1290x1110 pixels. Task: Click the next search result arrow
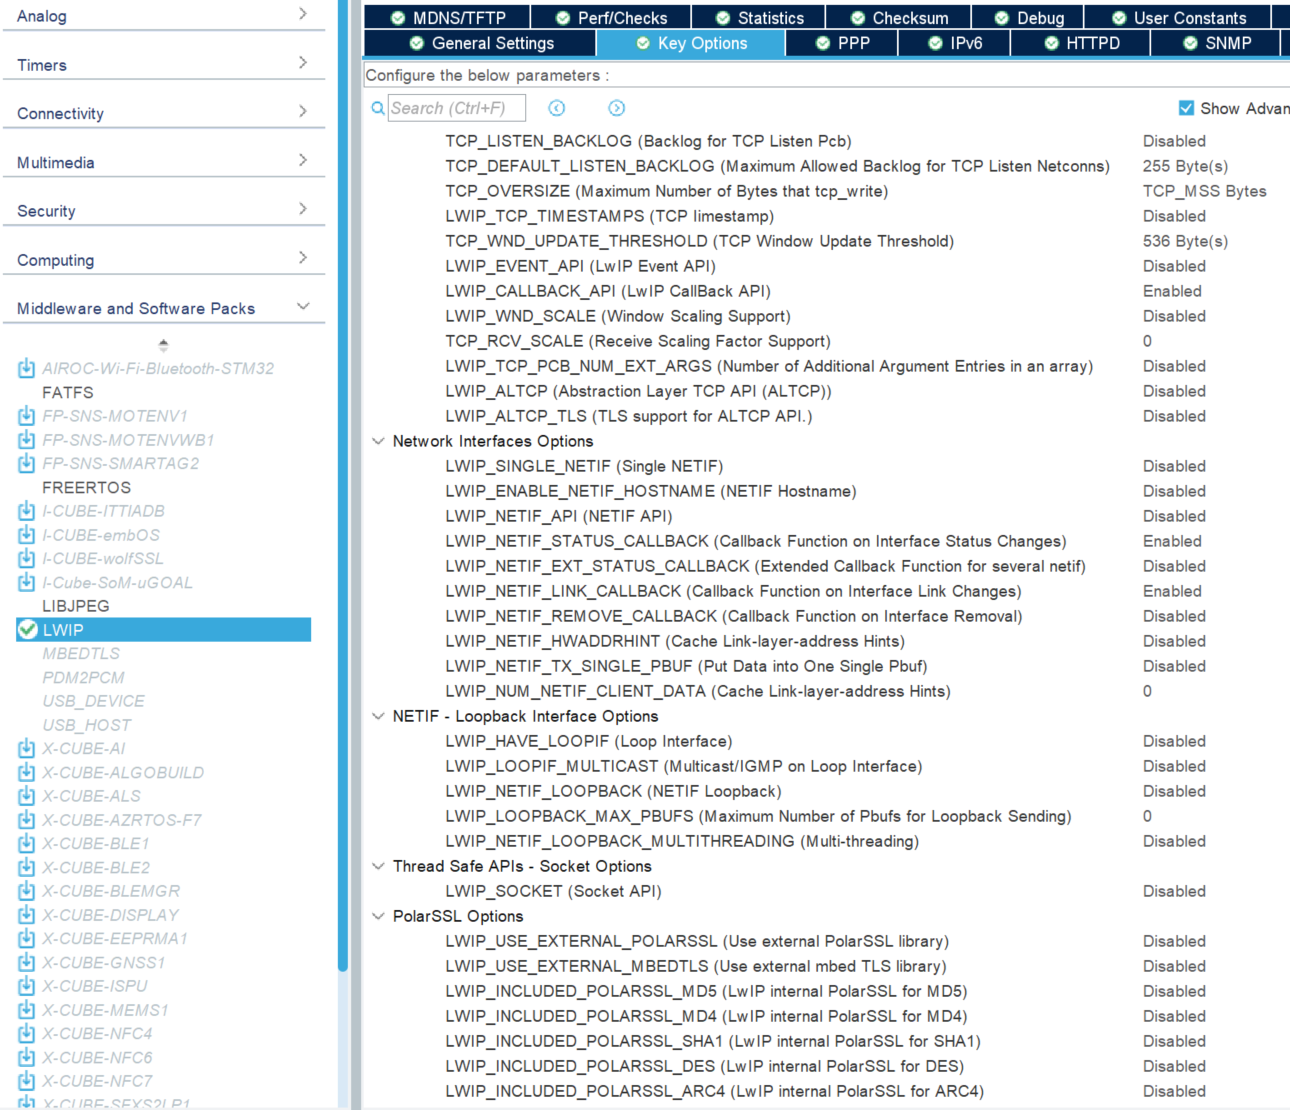617,107
